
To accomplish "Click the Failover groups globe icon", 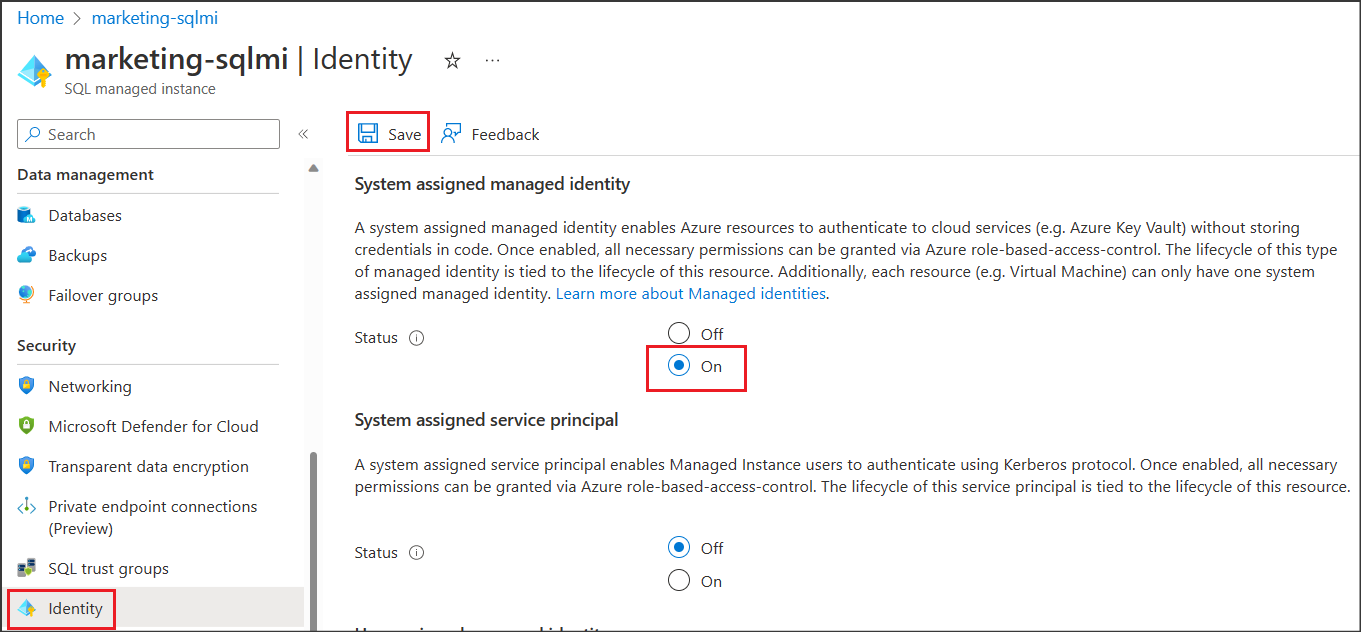I will (27, 296).
